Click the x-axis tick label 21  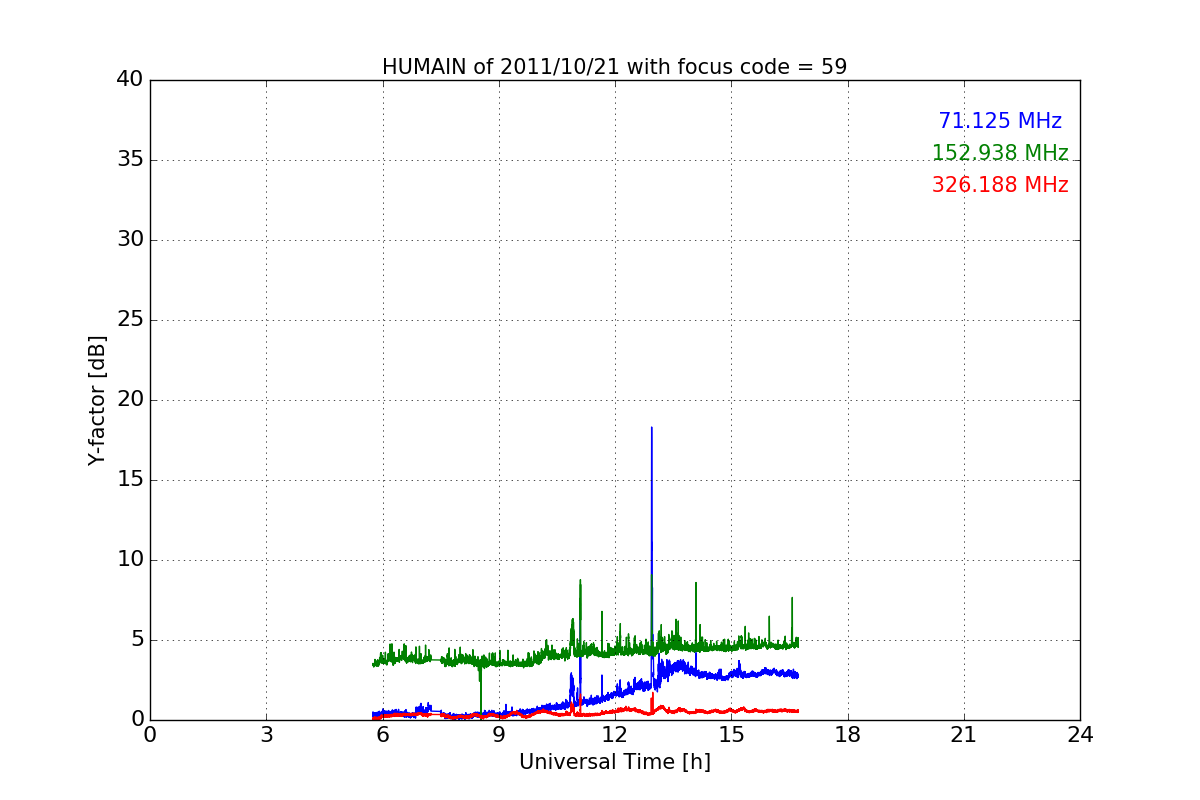tap(964, 735)
